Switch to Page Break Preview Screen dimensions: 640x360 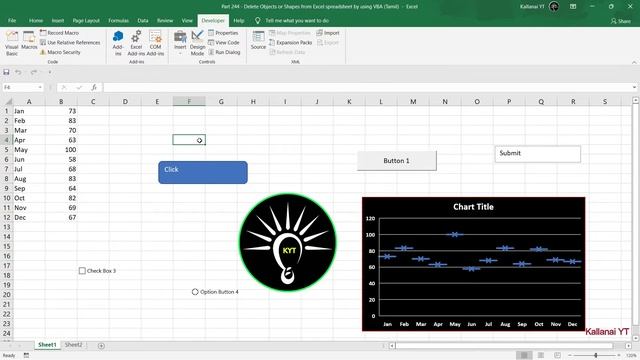pyautogui.click(x=557, y=355)
